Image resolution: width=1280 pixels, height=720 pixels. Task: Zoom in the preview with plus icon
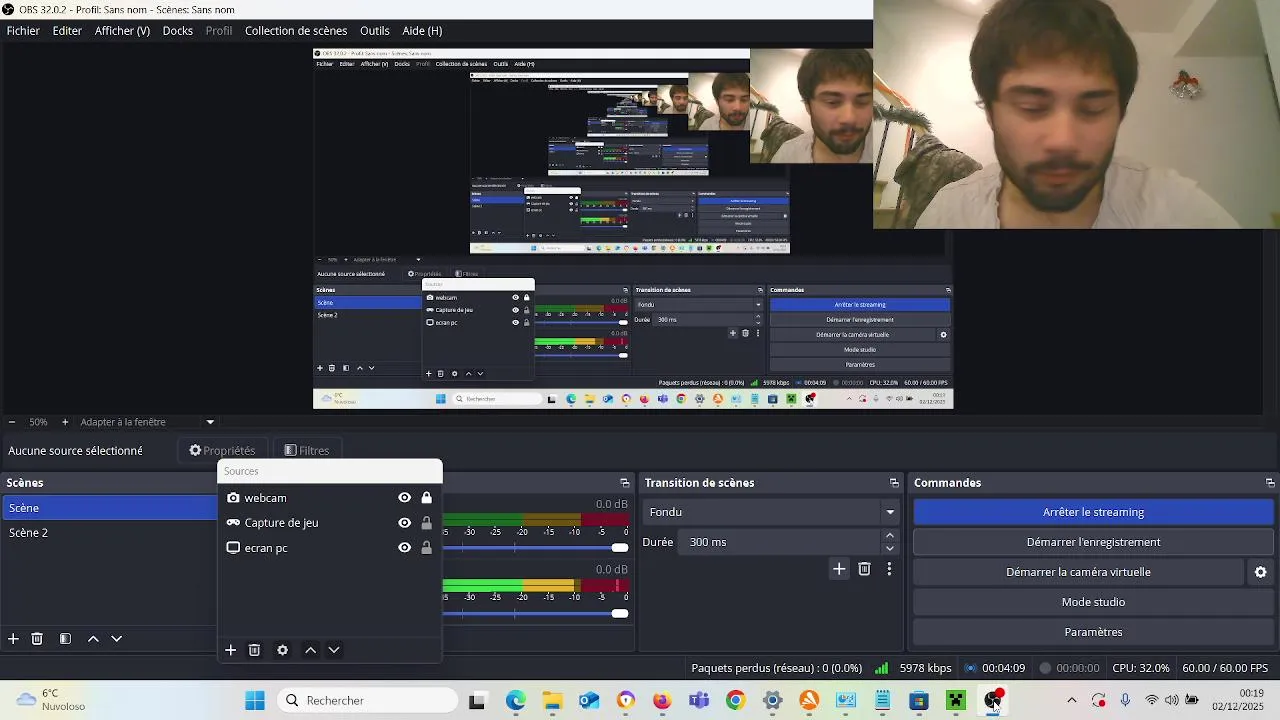pos(65,422)
